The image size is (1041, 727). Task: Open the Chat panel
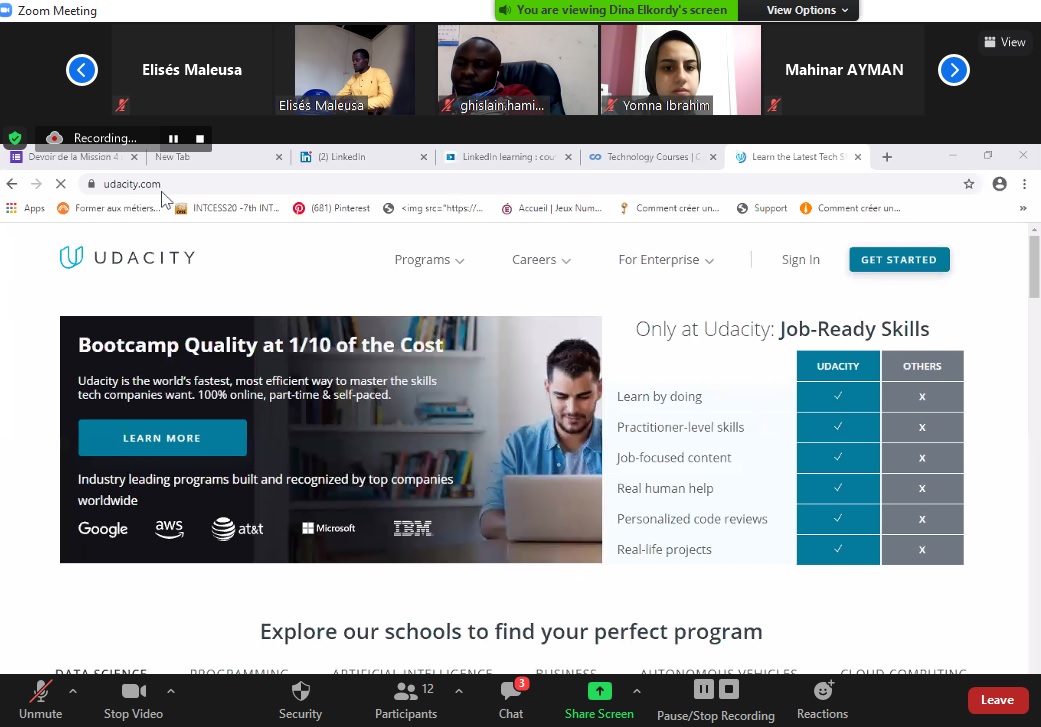[x=511, y=691]
